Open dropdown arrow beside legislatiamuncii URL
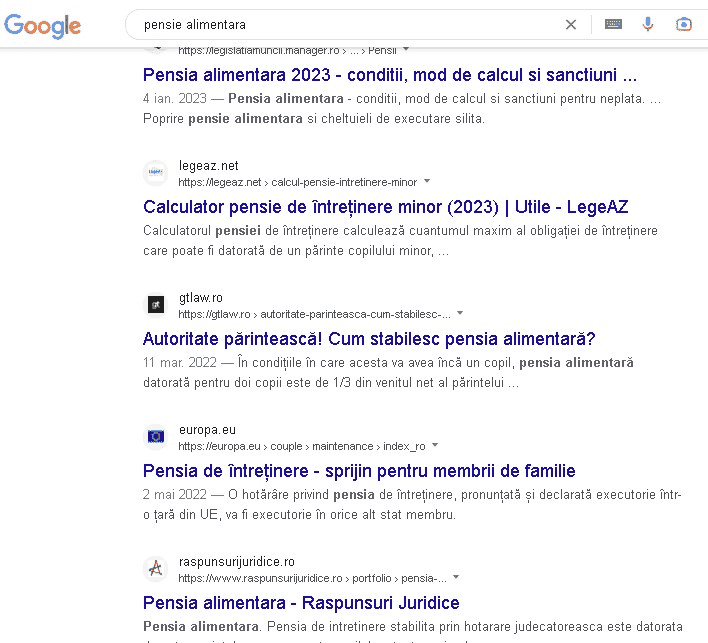Image resolution: width=708 pixels, height=643 pixels. (406, 49)
